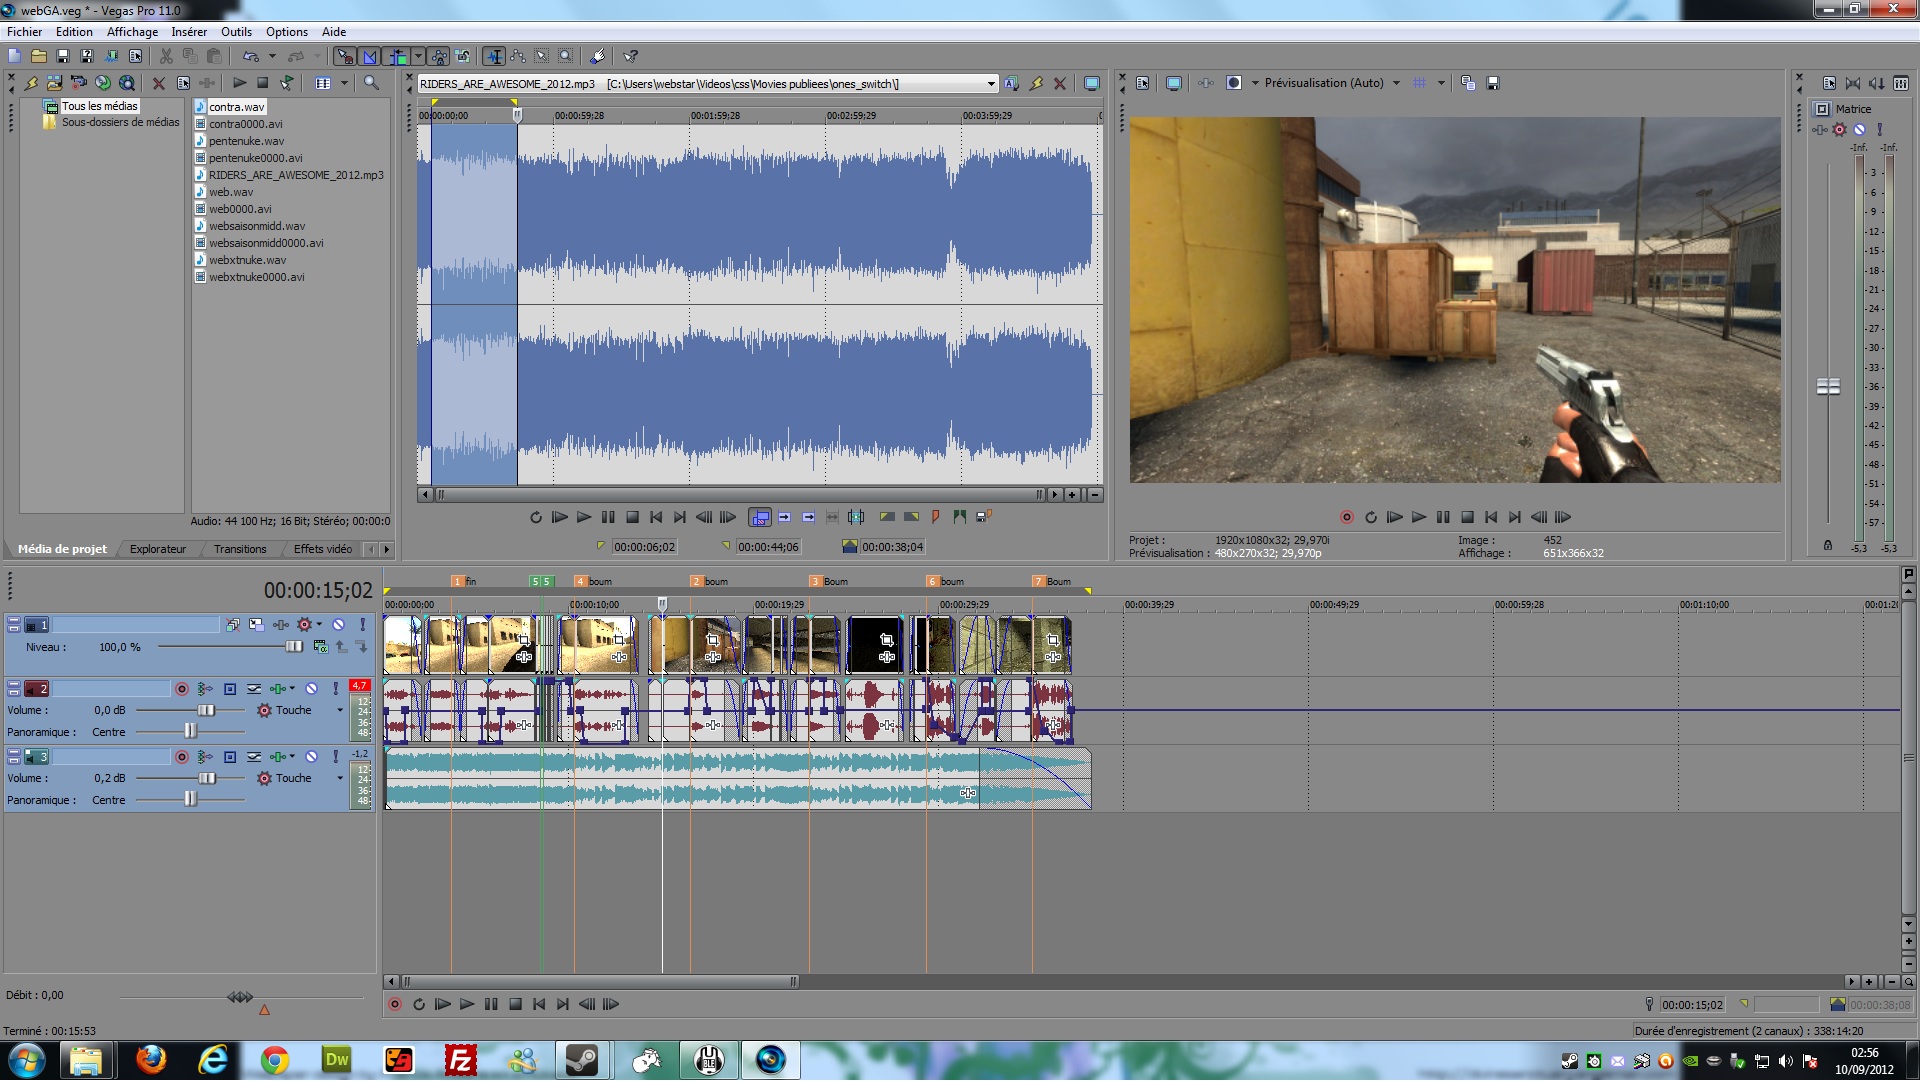1920x1081 pixels.
Task: Select contra0000.avi in media list
Action: [245, 124]
